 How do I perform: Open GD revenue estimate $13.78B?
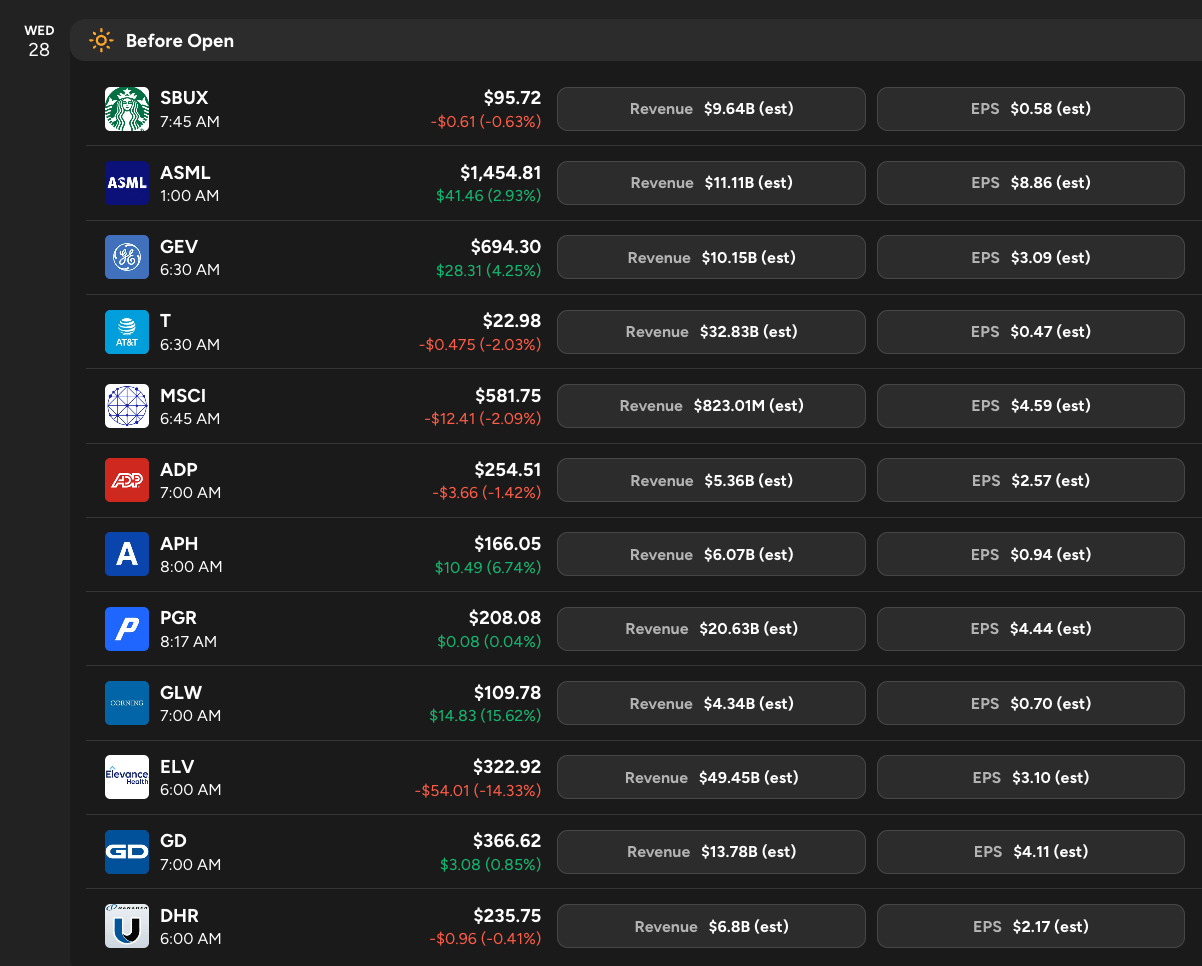click(x=711, y=852)
